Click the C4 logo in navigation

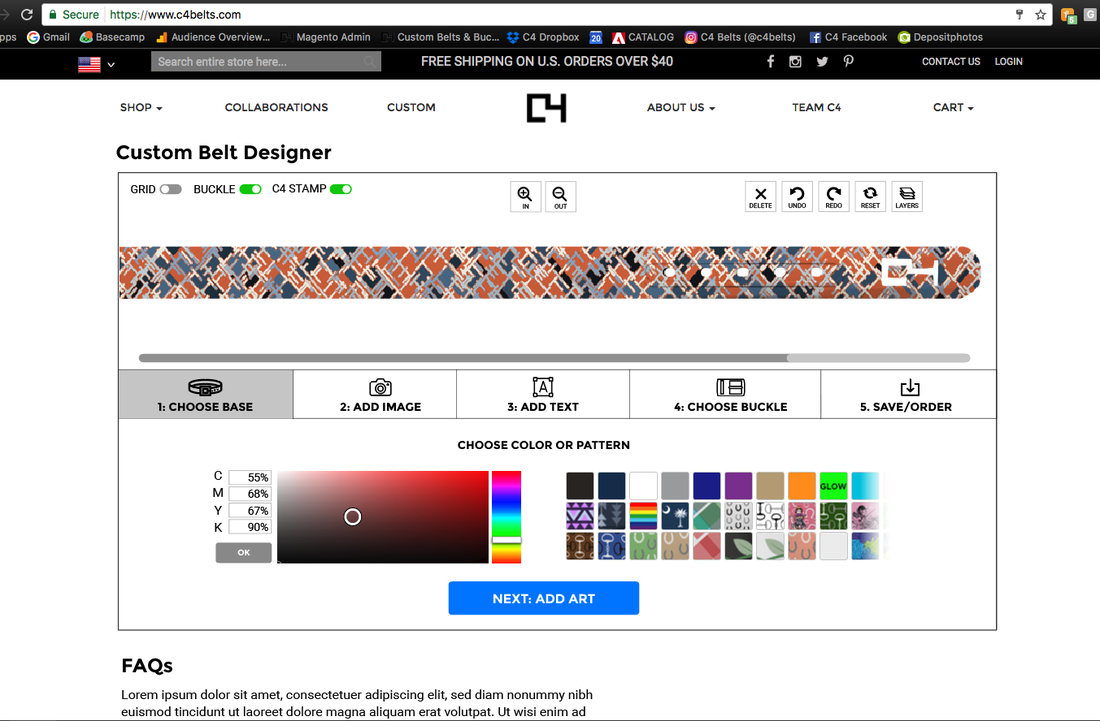pos(546,108)
